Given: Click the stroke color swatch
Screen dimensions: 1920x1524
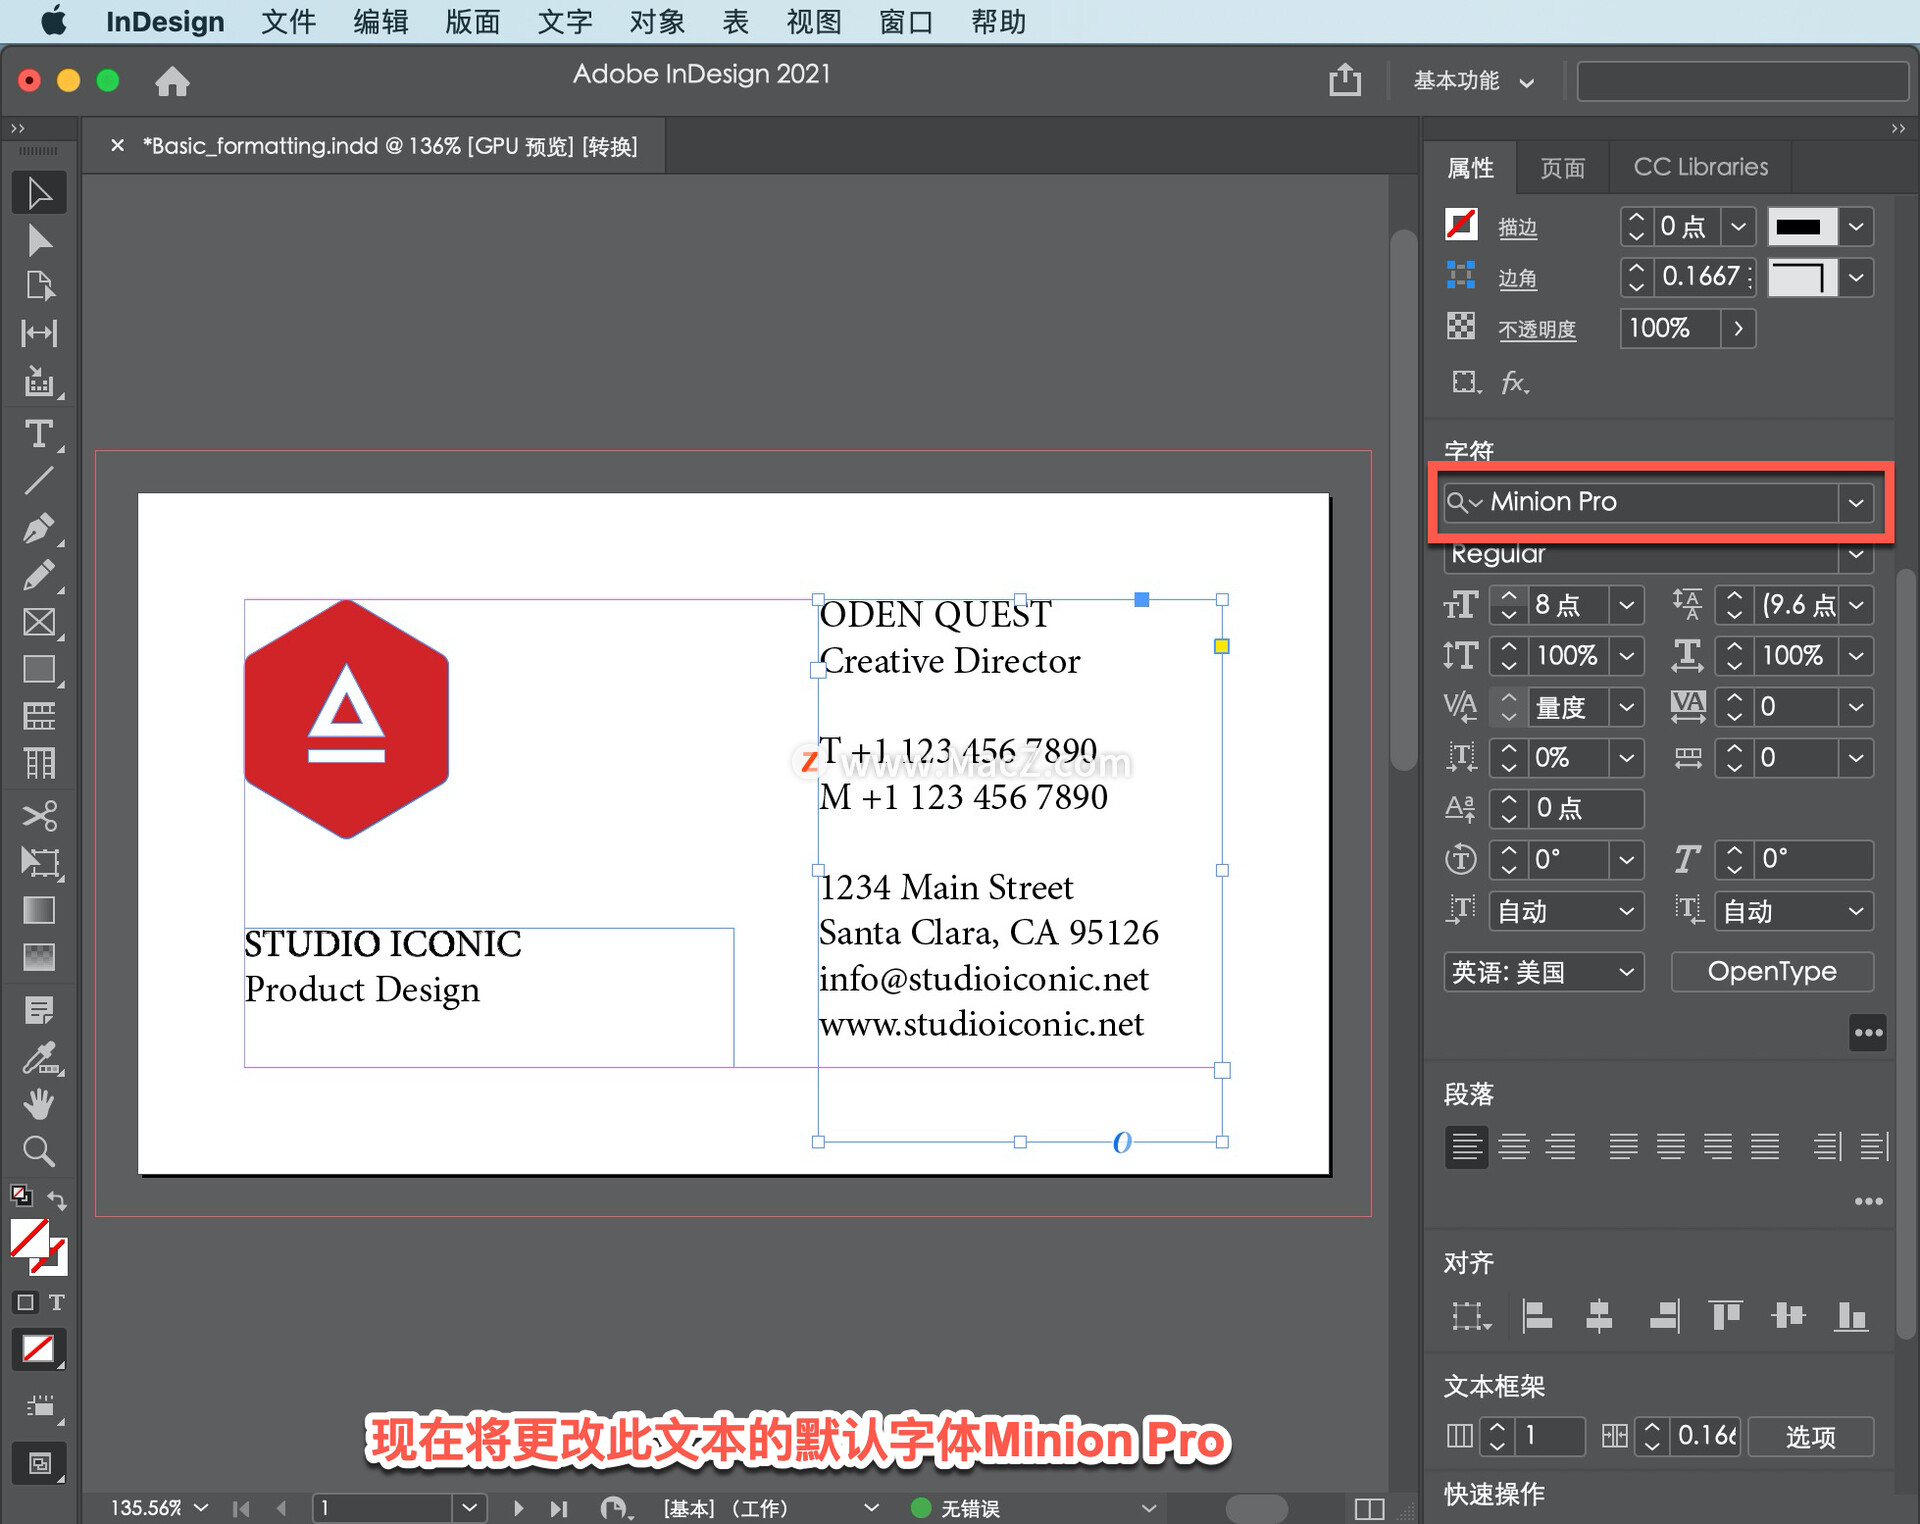Looking at the screenshot, I should click(1461, 225).
